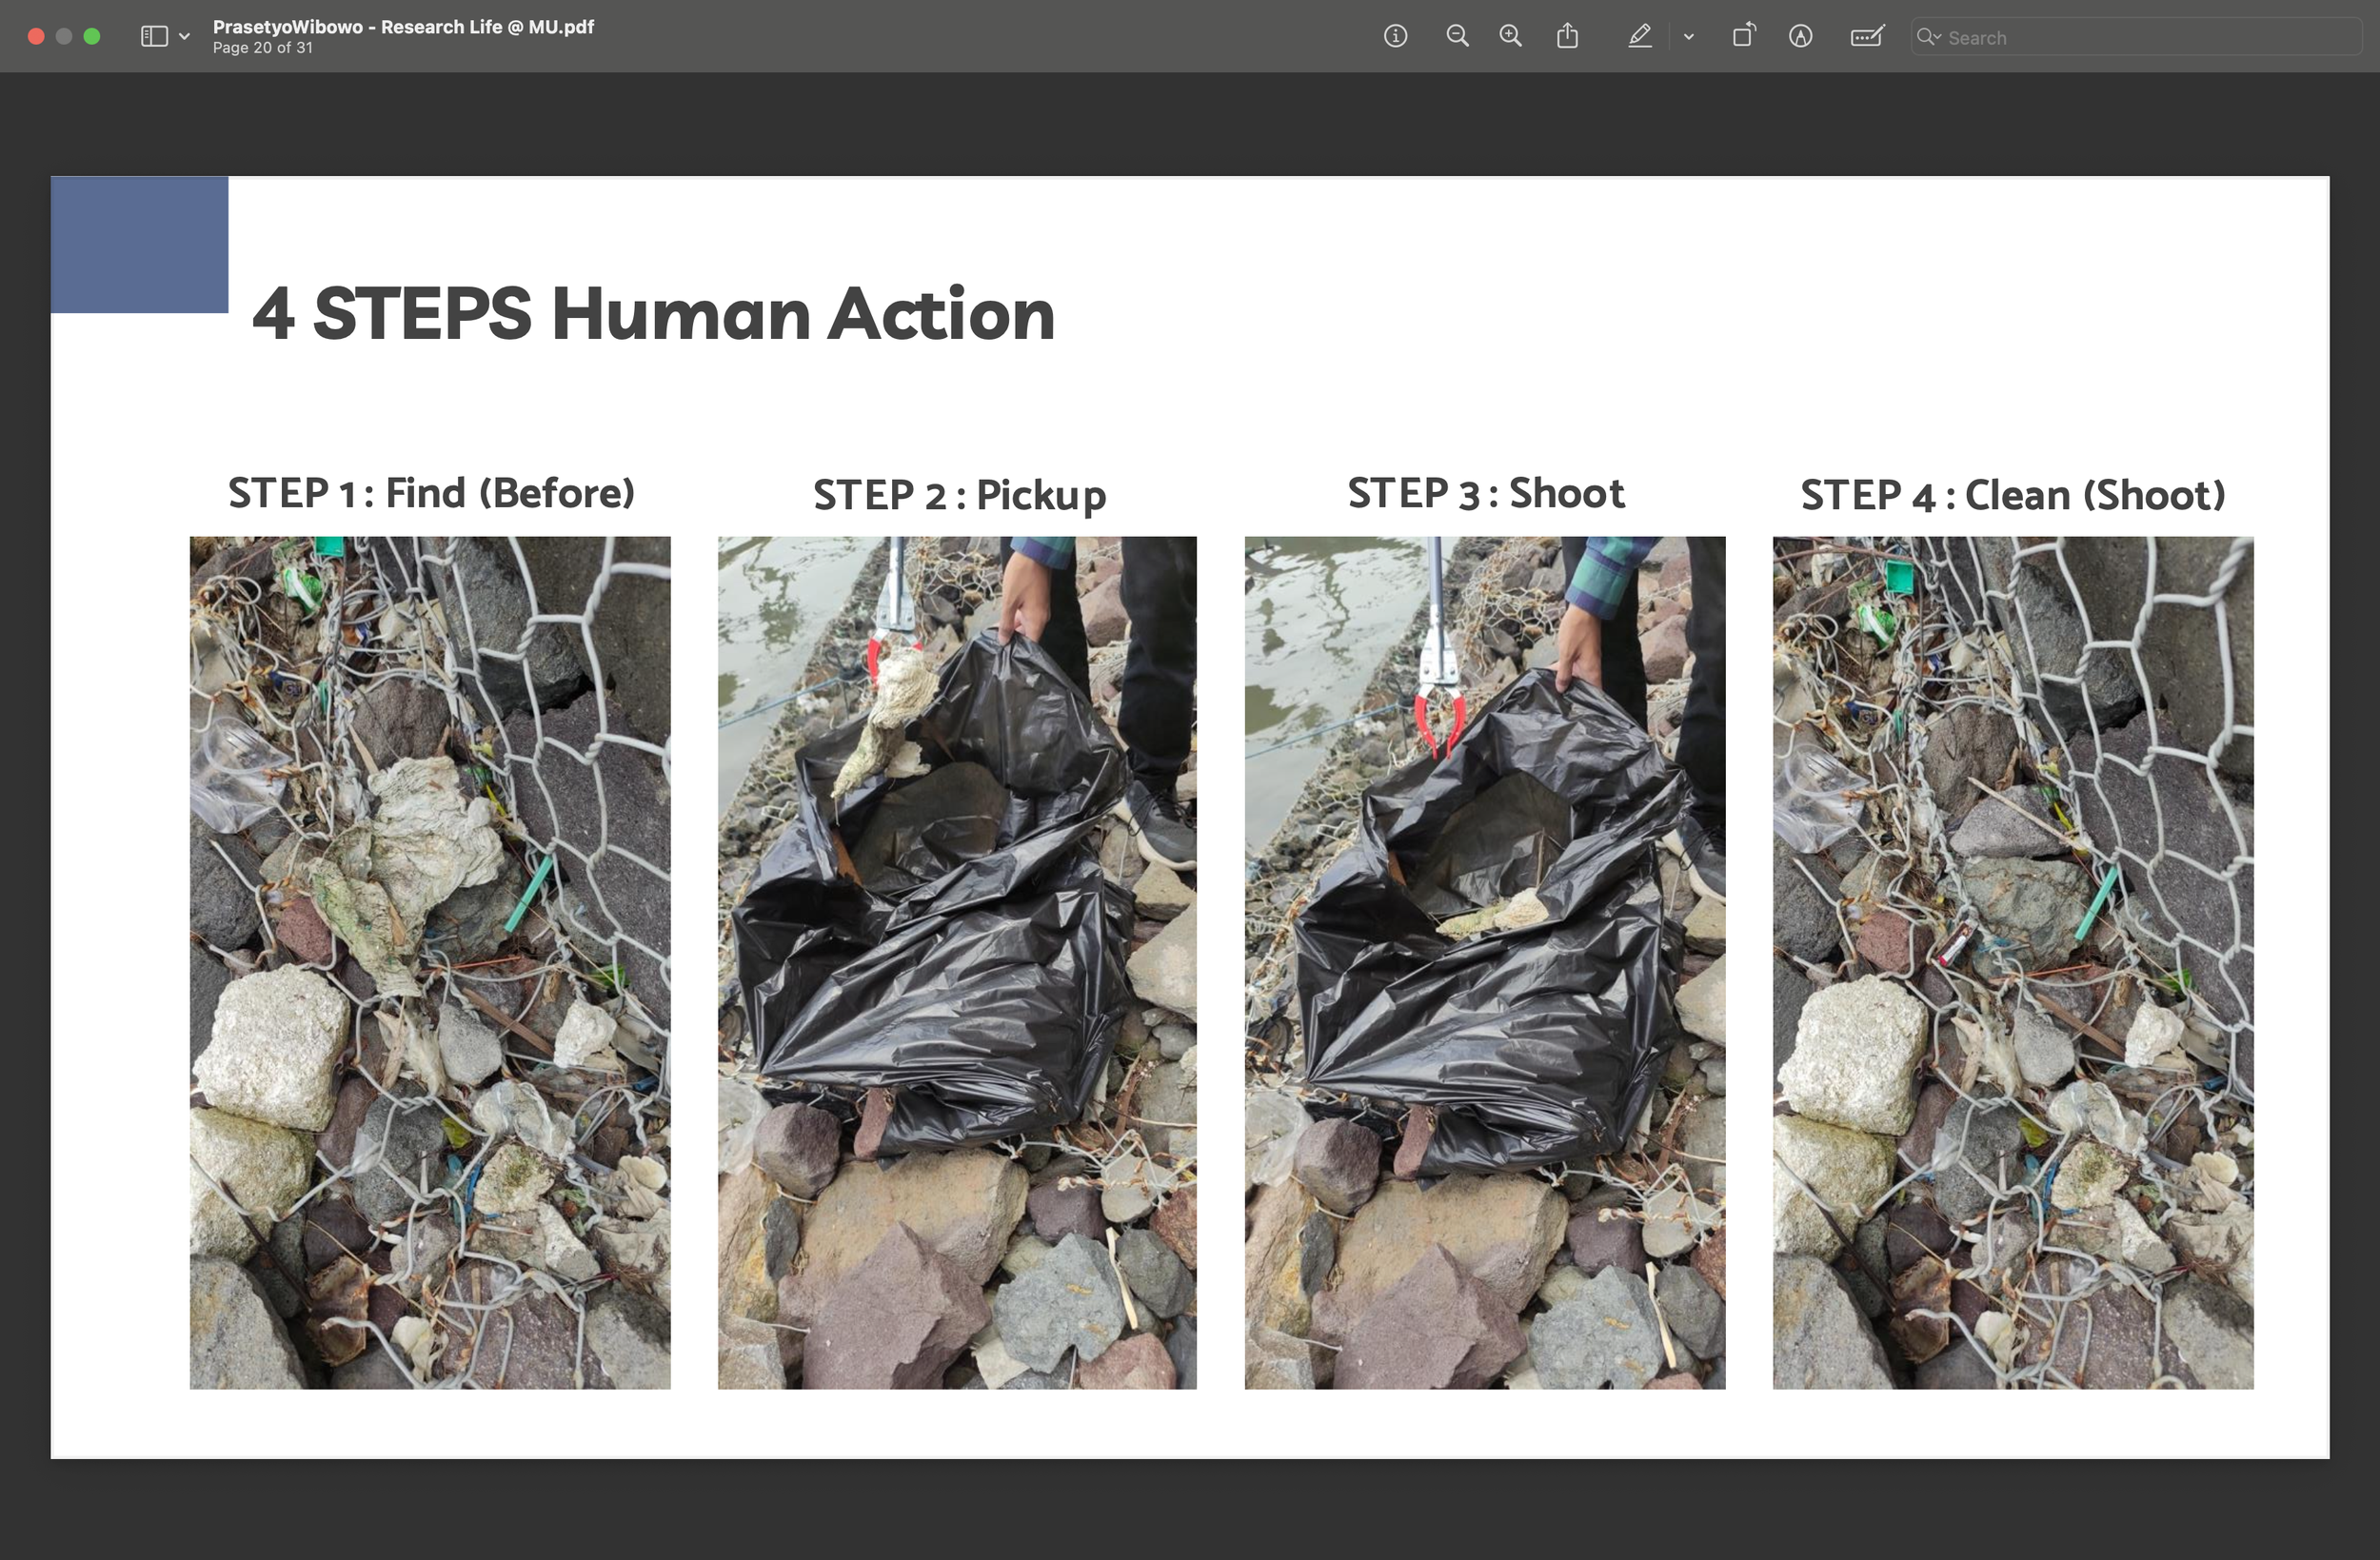Viewport: 2380px width, 1560px height.
Task: Open the form filling tool
Action: coord(1866,37)
